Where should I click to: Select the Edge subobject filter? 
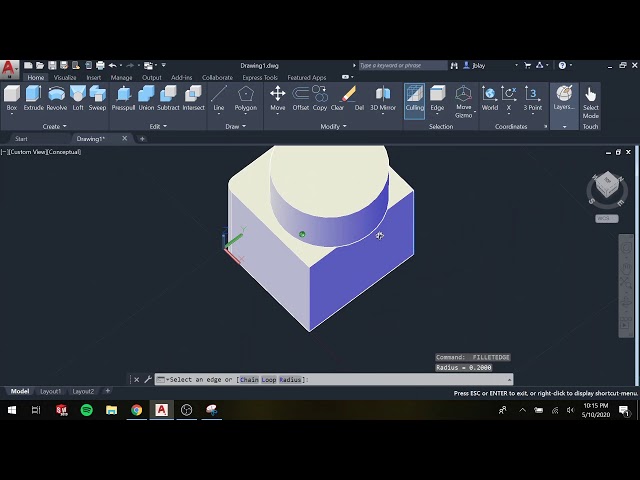[x=437, y=98]
